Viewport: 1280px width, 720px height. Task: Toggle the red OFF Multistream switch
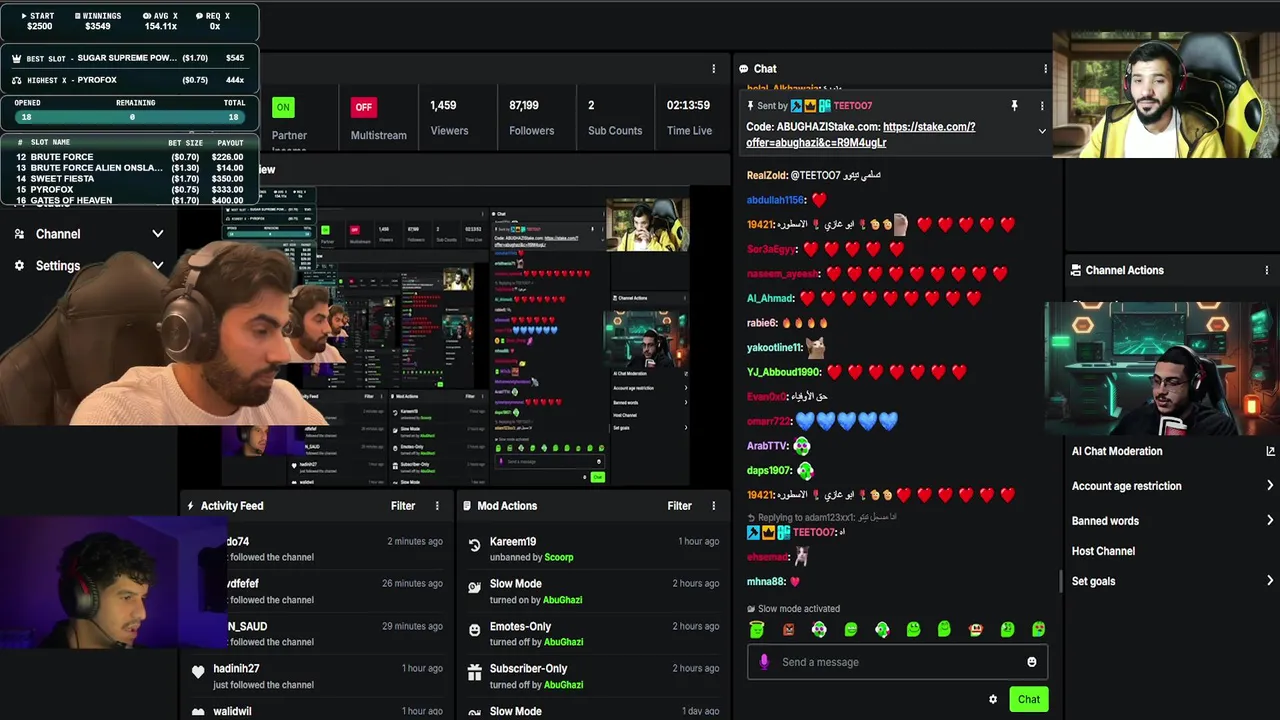364,107
